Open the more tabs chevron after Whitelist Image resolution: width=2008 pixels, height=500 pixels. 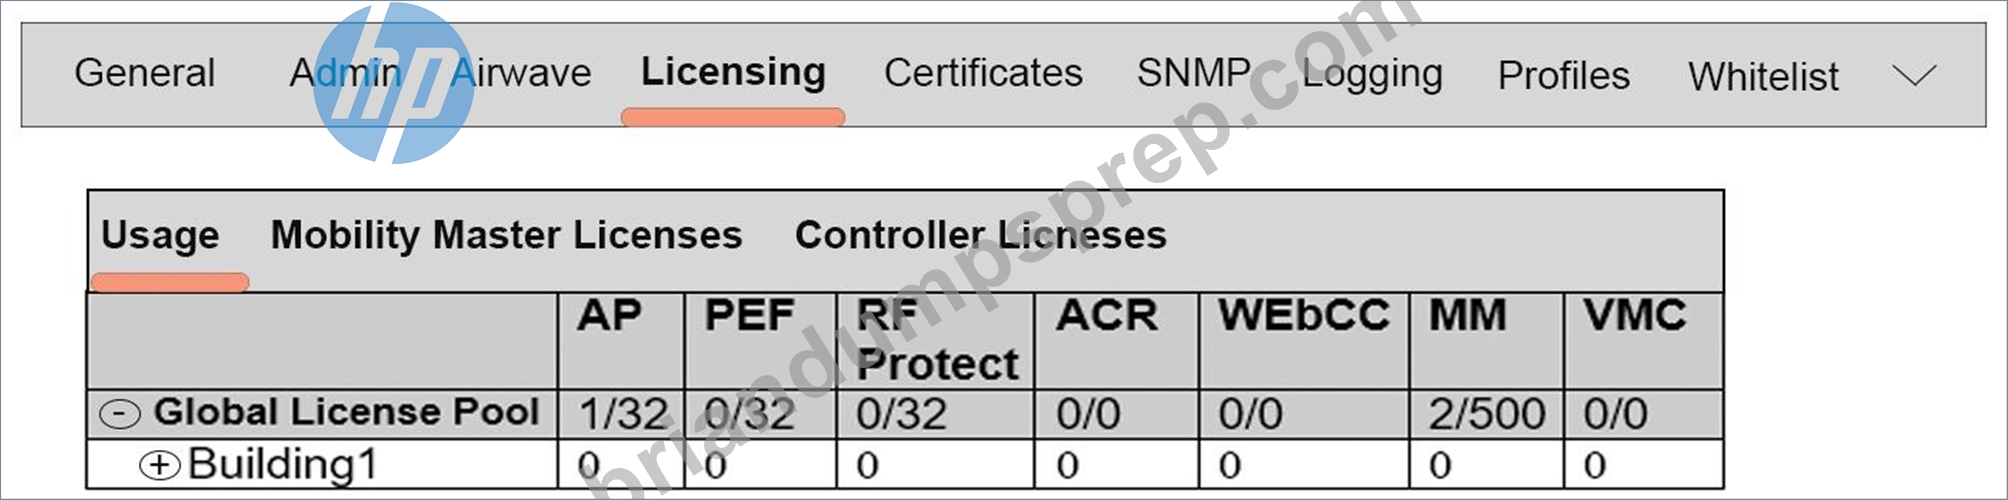click(x=1914, y=75)
